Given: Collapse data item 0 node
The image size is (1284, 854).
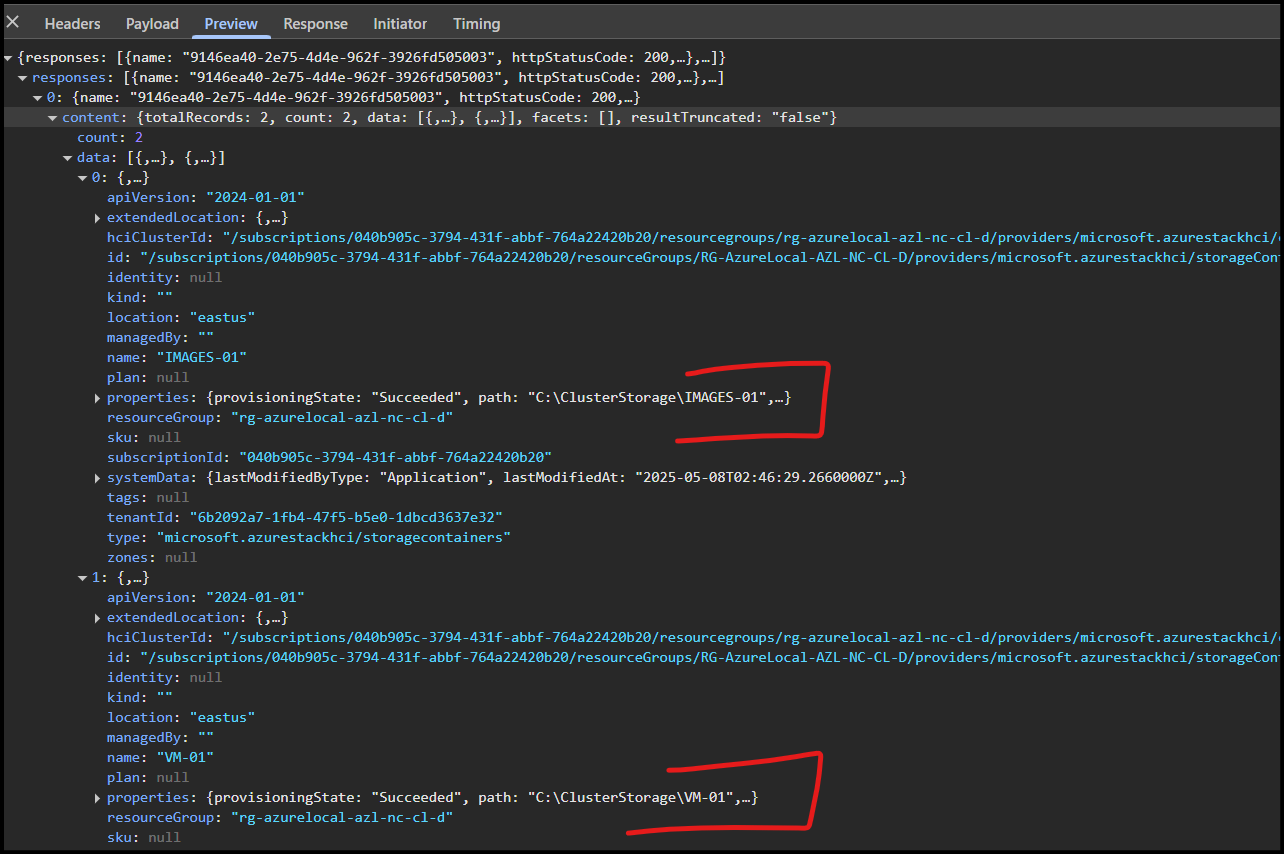Looking at the screenshot, I should (83, 178).
